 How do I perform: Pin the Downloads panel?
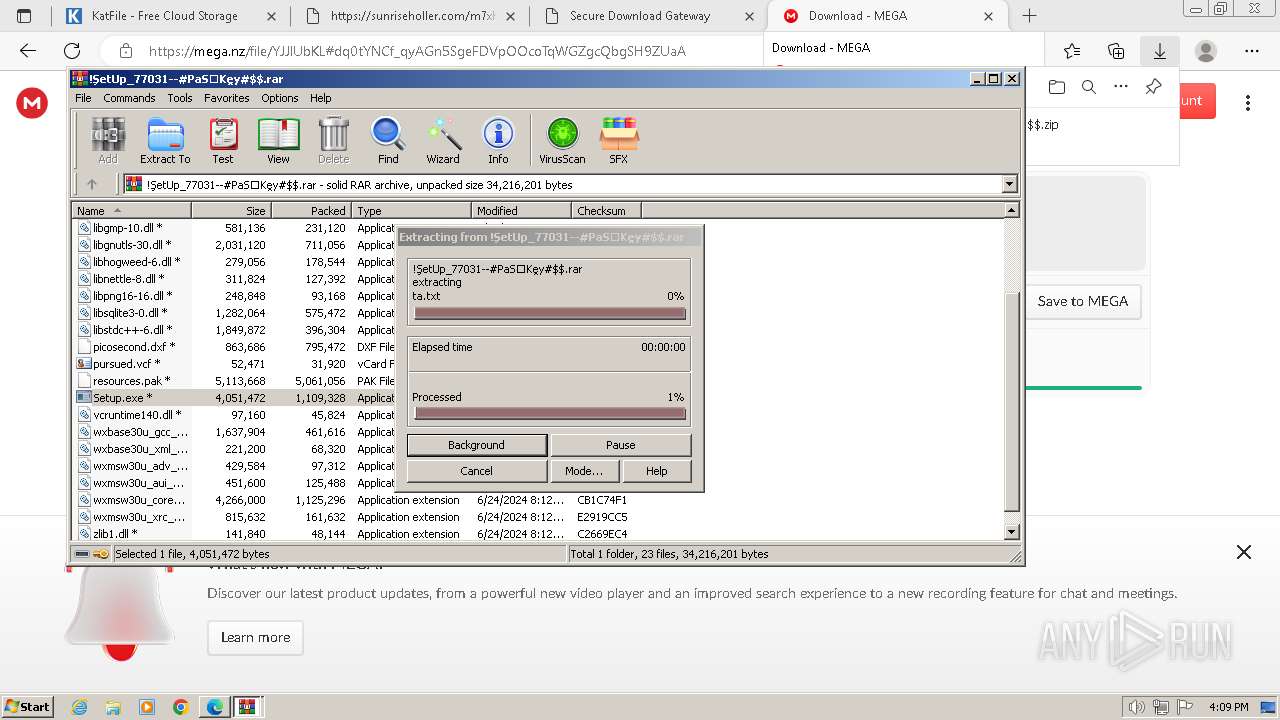pyautogui.click(x=1153, y=87)
